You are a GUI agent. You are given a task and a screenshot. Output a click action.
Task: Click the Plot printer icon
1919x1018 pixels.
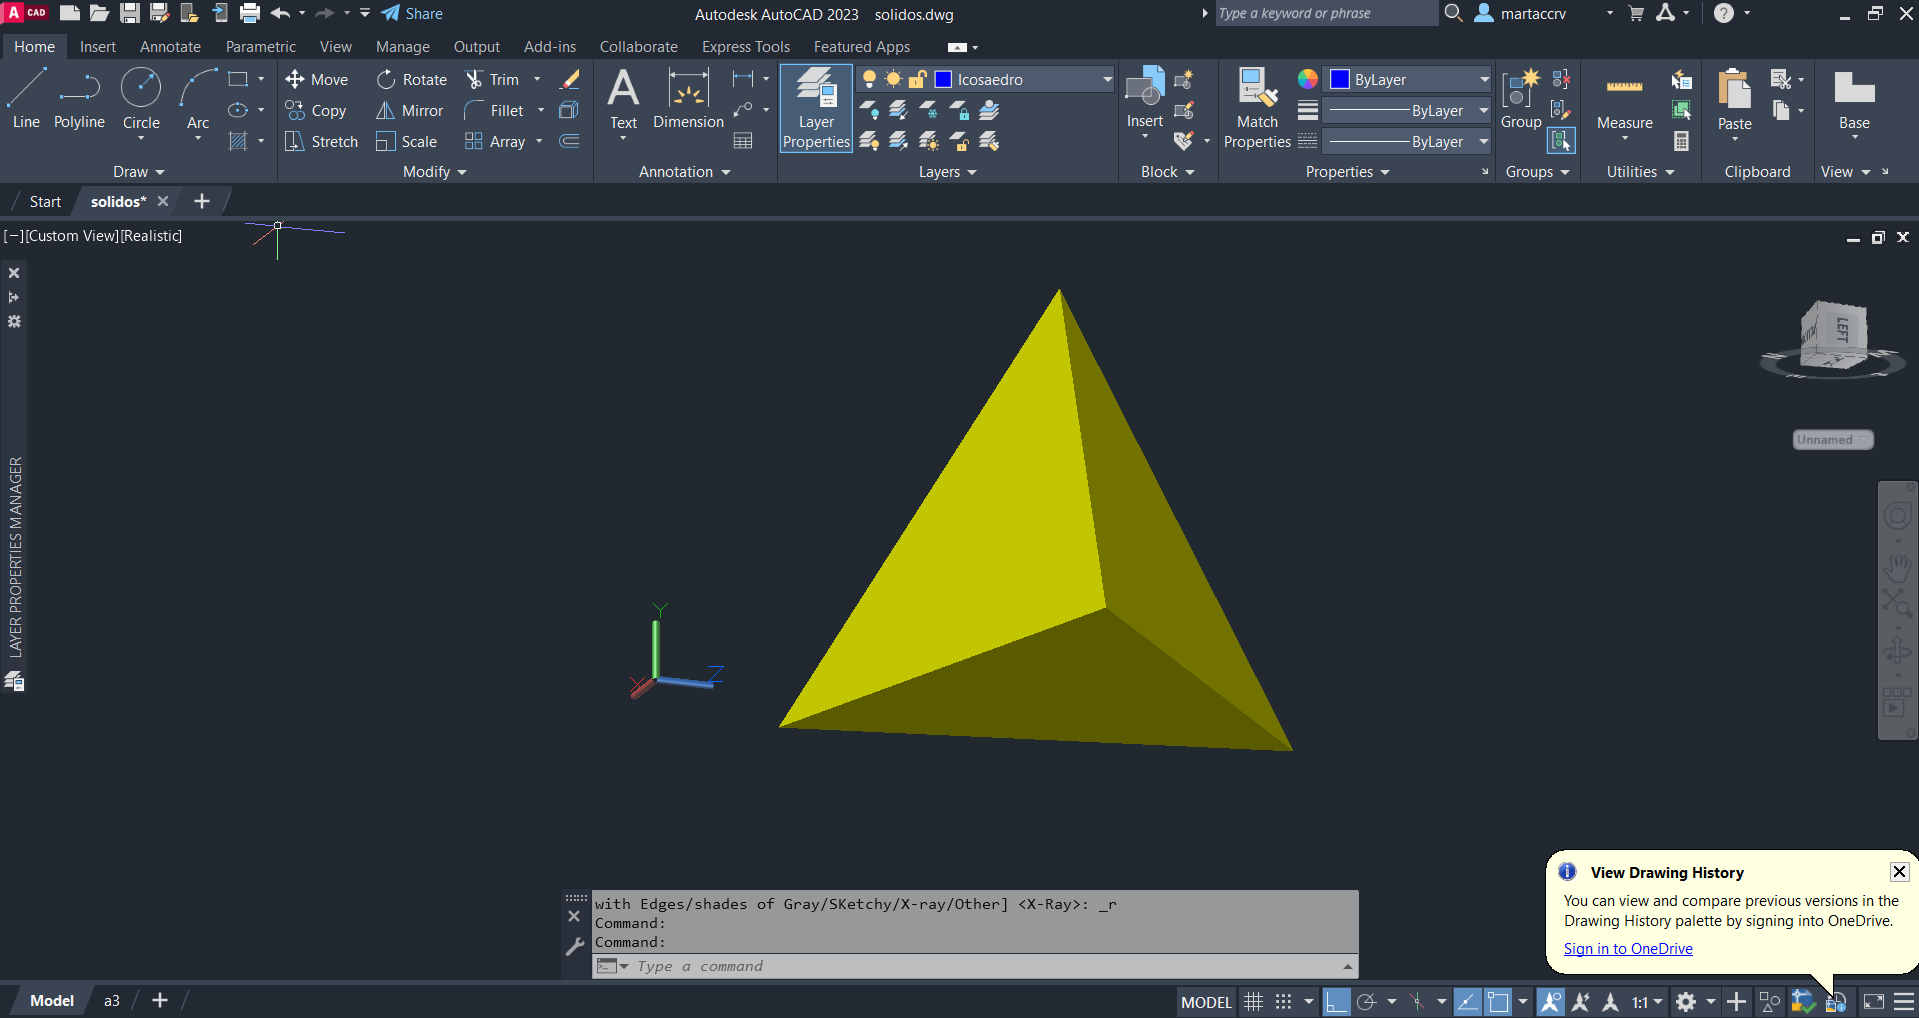click(x=250, y=14)
